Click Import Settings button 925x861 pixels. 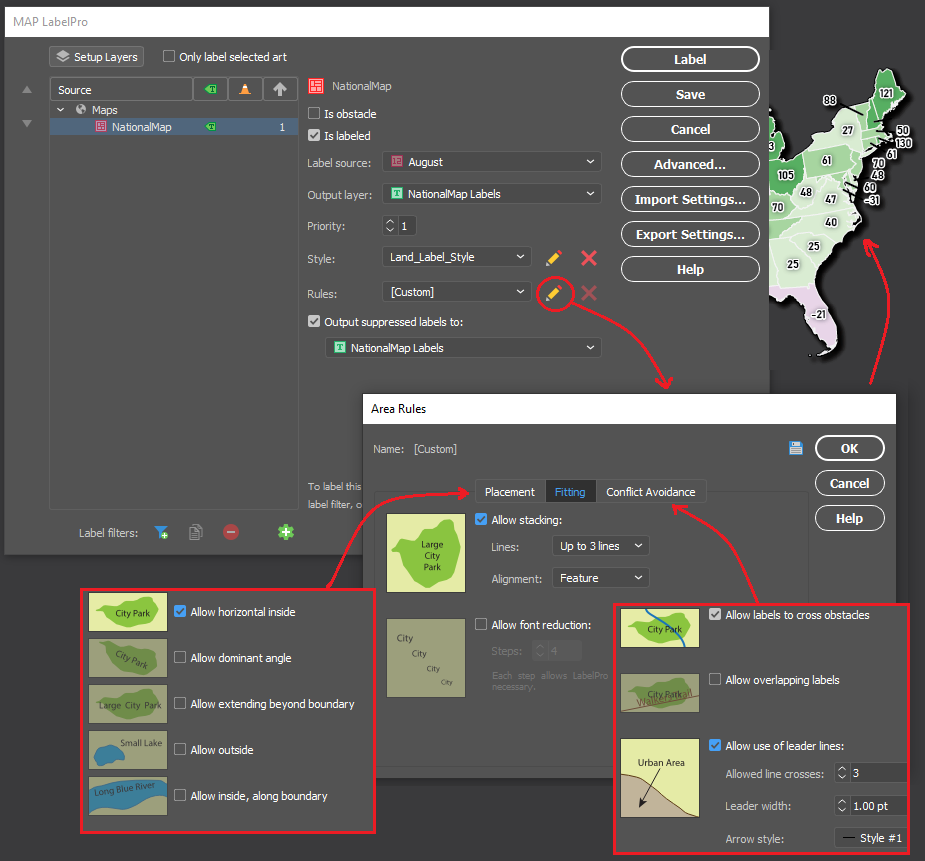click(x=690, y=199)
